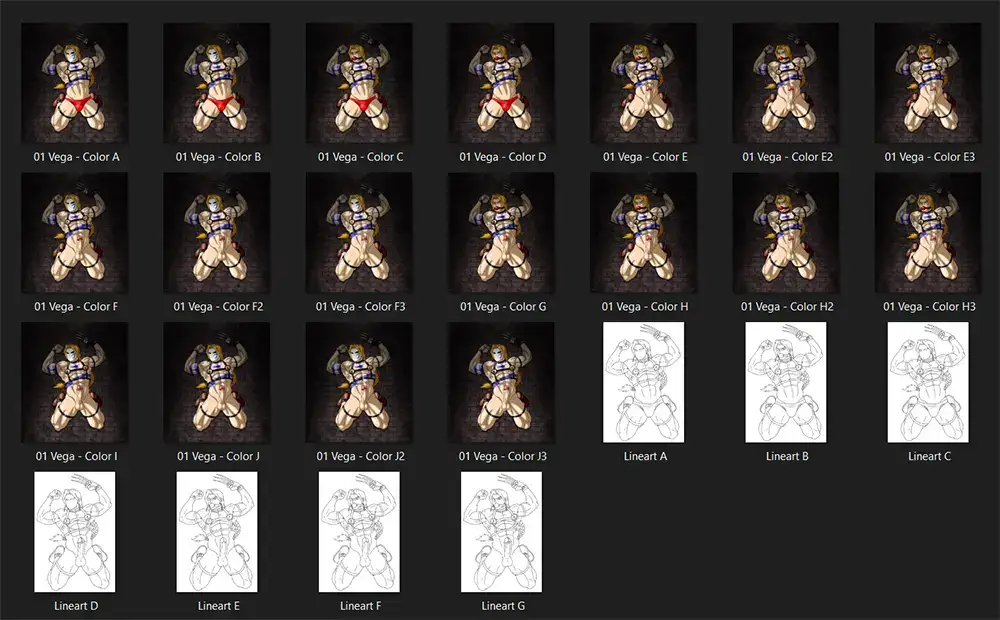
Task: Select the 01 Vega - Color A thumbnail
Action: click(77, 83)
